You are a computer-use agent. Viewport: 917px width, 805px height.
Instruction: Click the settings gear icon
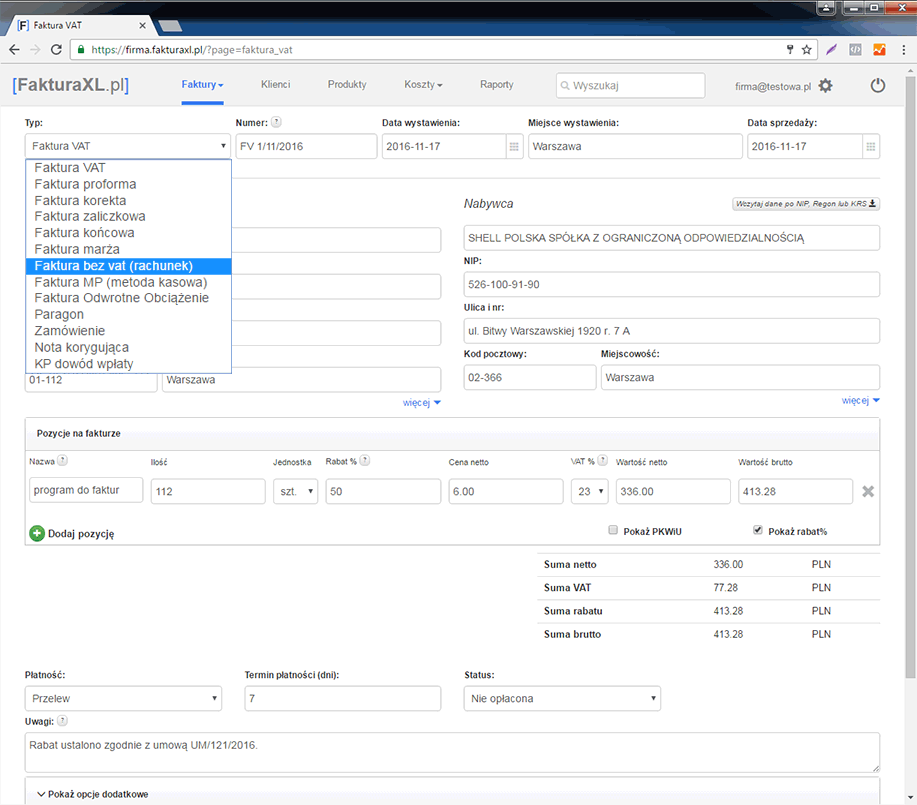pos(825,86)
